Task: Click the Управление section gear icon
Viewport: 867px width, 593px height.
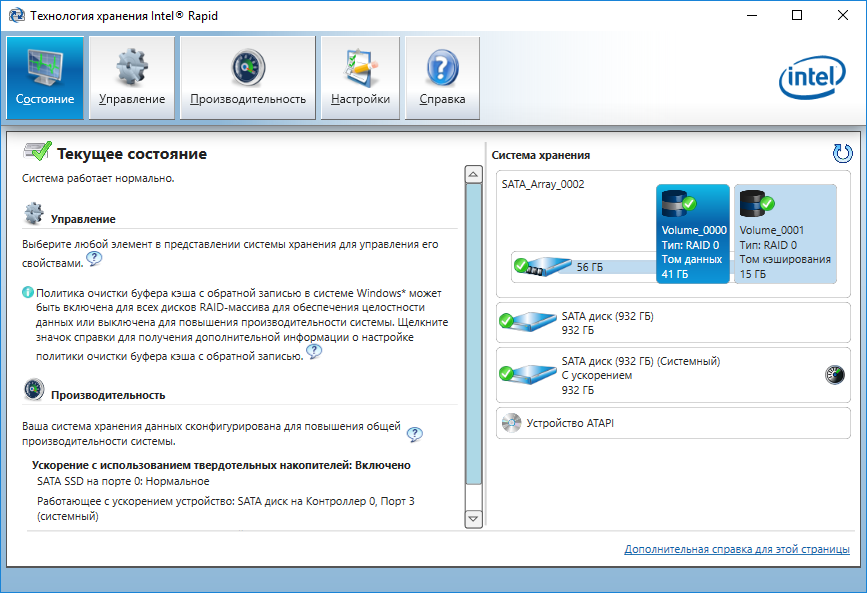Action: 34,214
